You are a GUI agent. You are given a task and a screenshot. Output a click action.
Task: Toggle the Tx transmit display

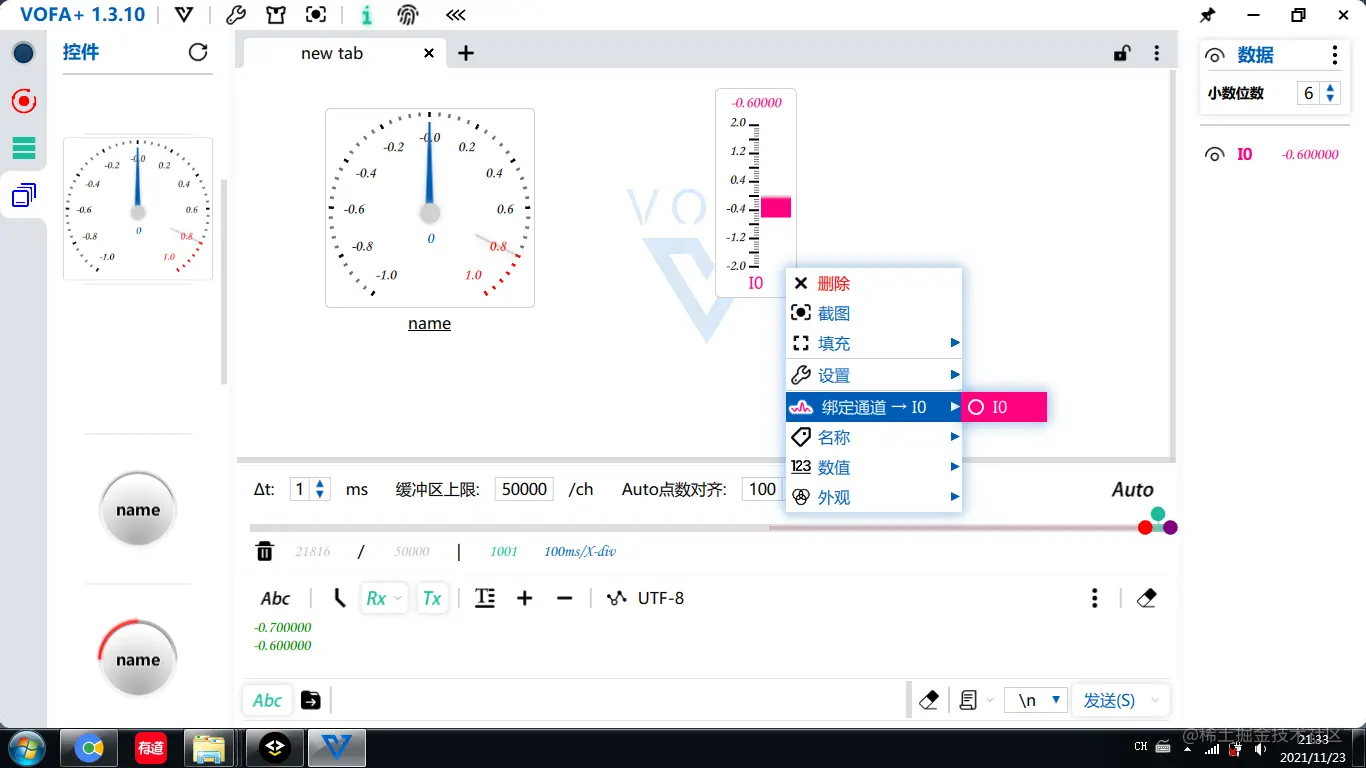coord(432,597)
